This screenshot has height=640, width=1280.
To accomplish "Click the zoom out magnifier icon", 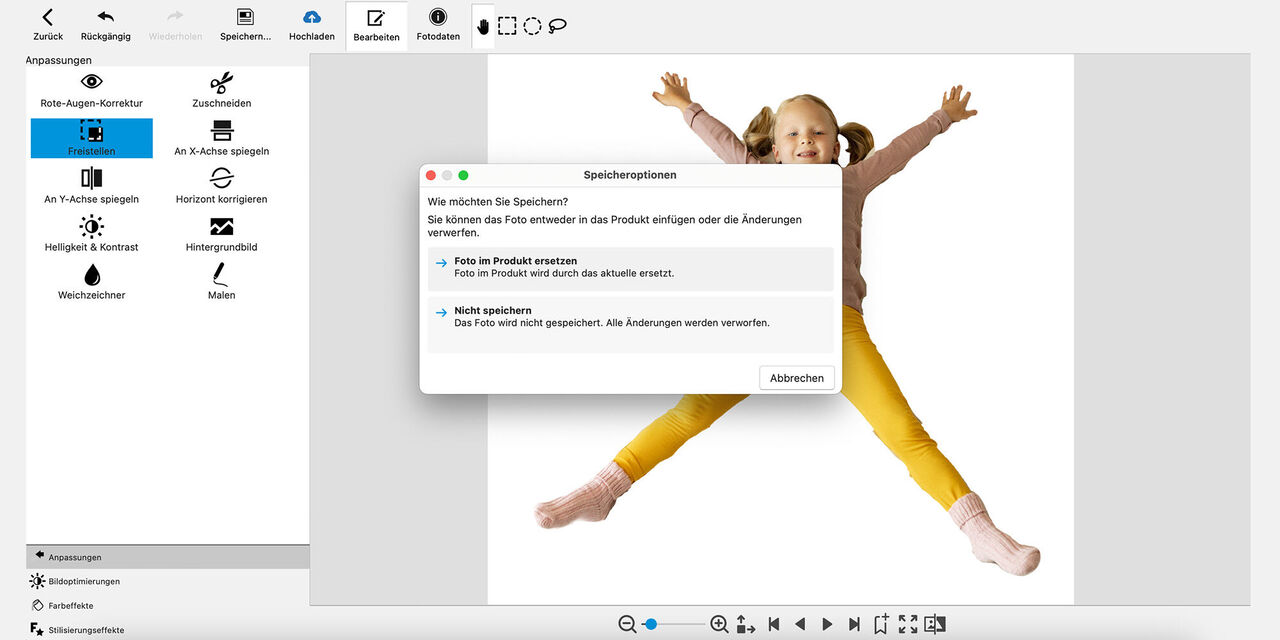I will pos(627,624).
